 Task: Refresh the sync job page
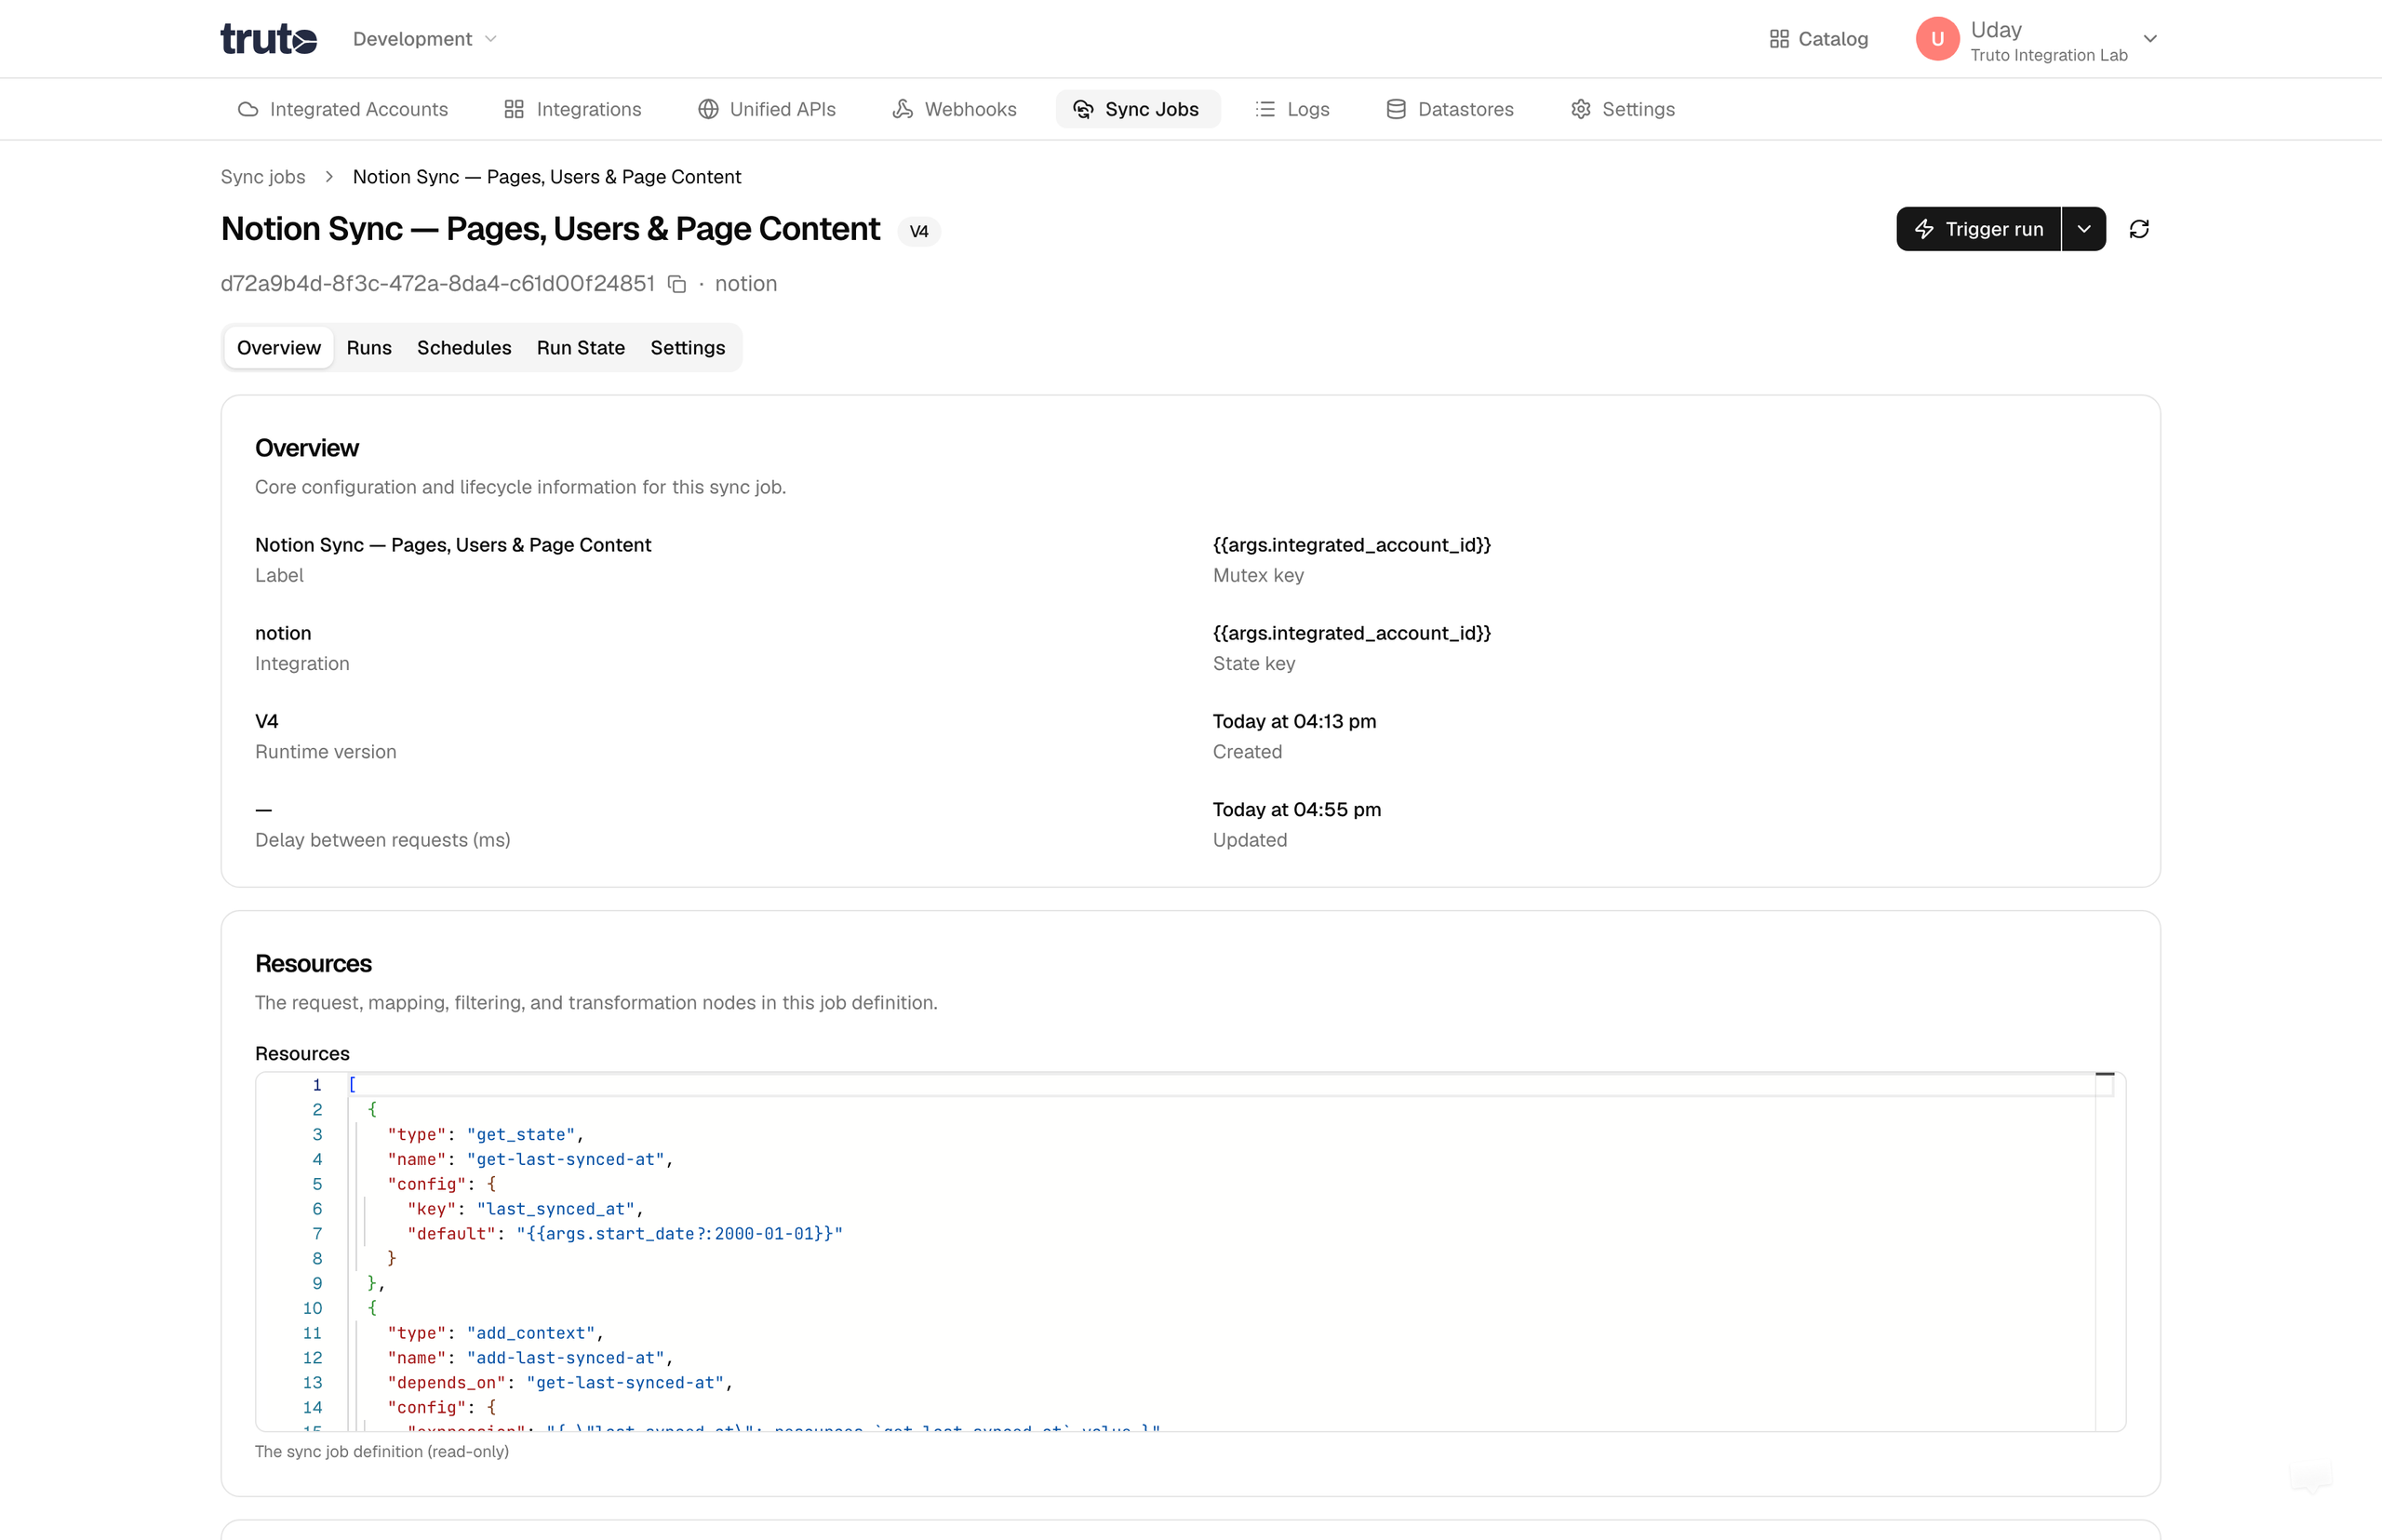[2139, 229]
